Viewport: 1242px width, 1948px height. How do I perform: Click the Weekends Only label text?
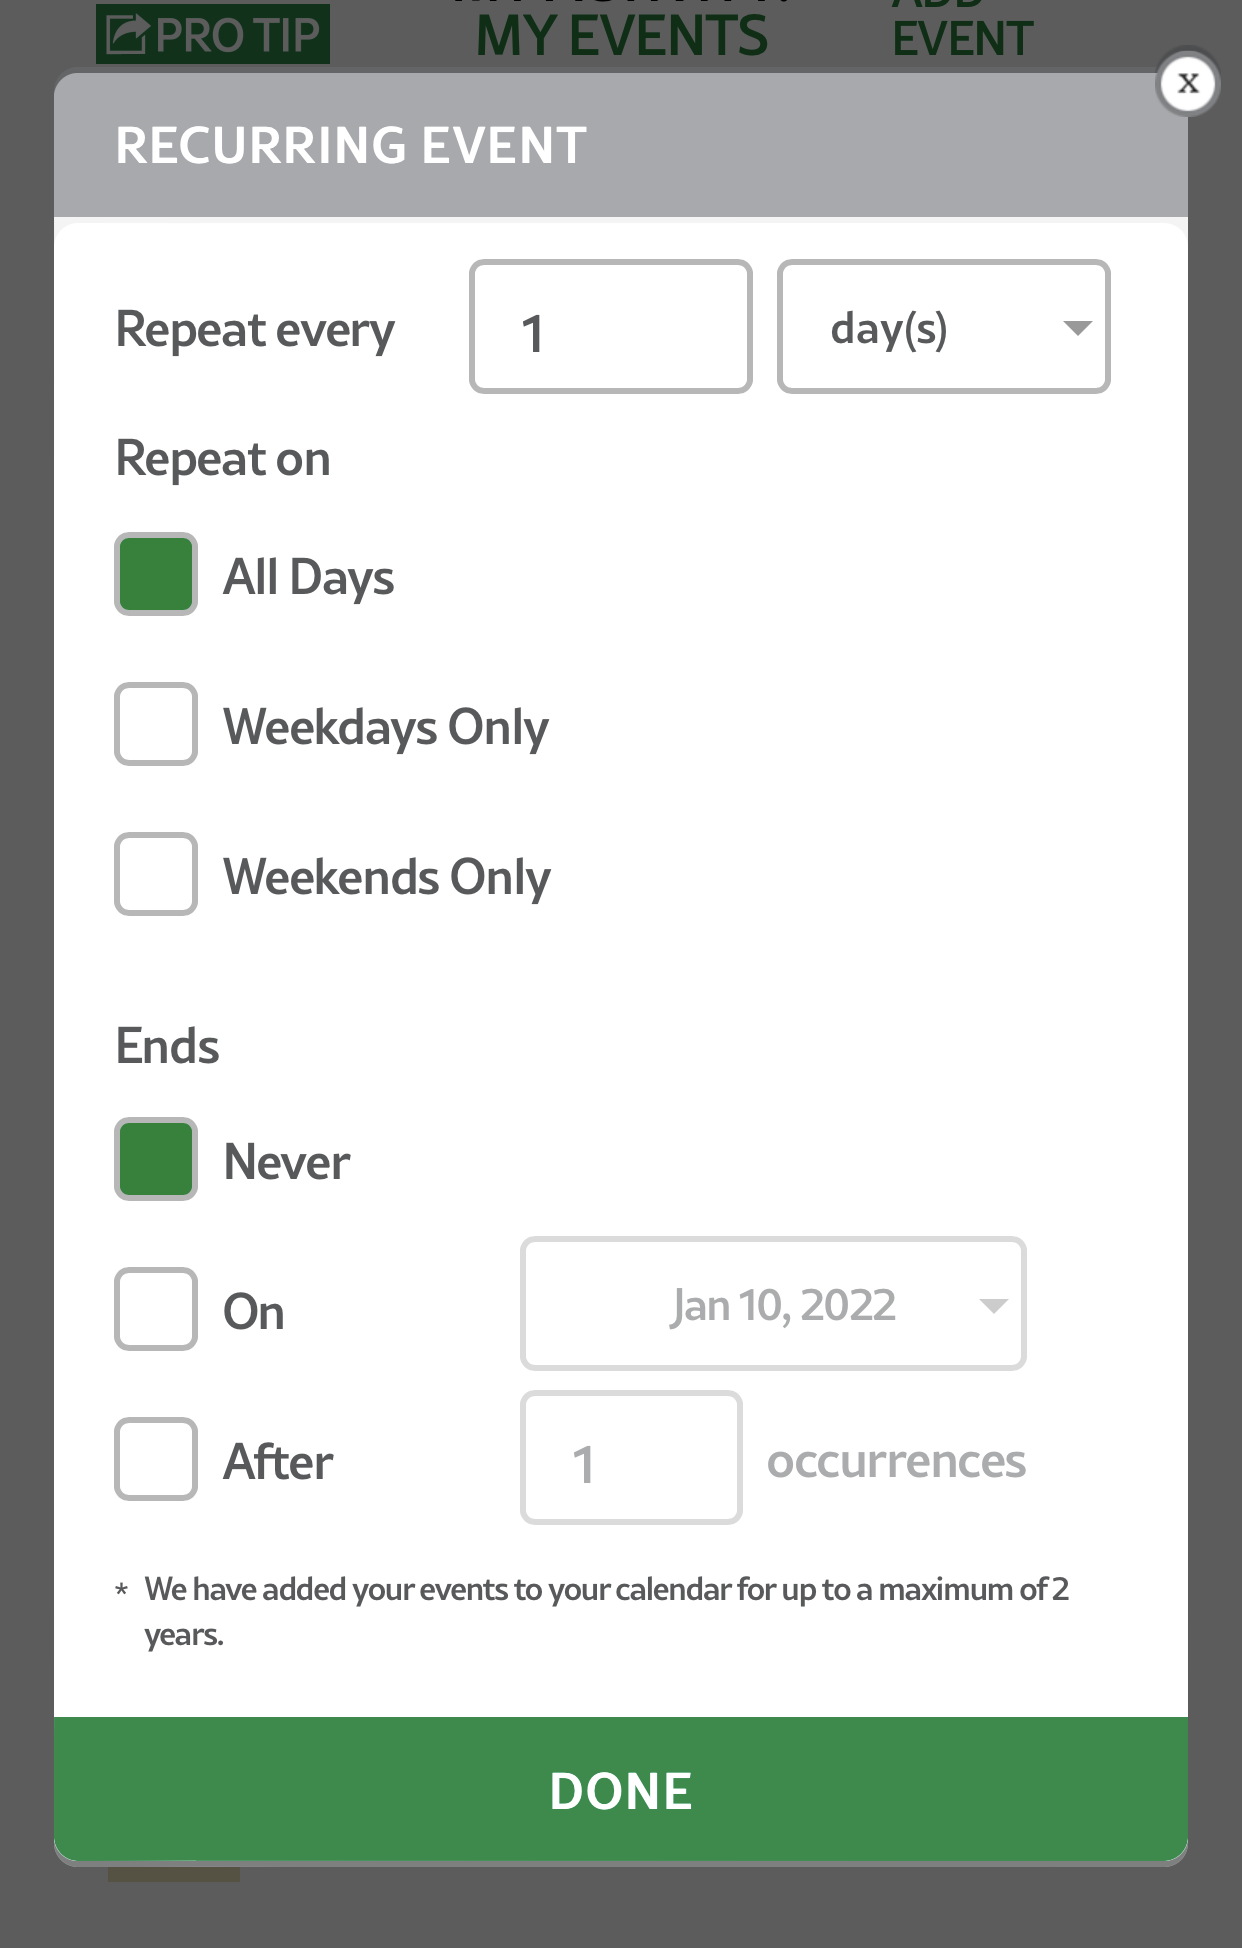point(387,877)
